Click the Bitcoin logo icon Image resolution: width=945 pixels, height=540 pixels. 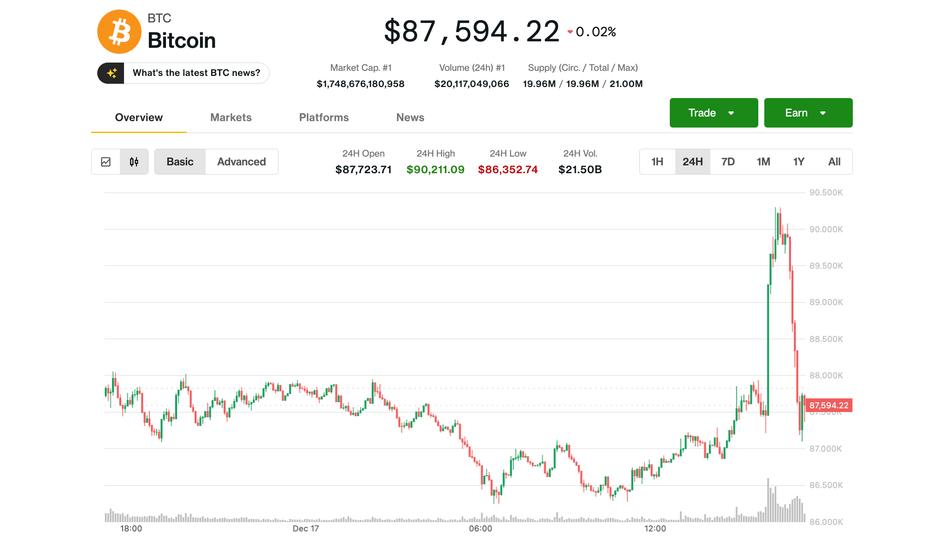point(119,32)
